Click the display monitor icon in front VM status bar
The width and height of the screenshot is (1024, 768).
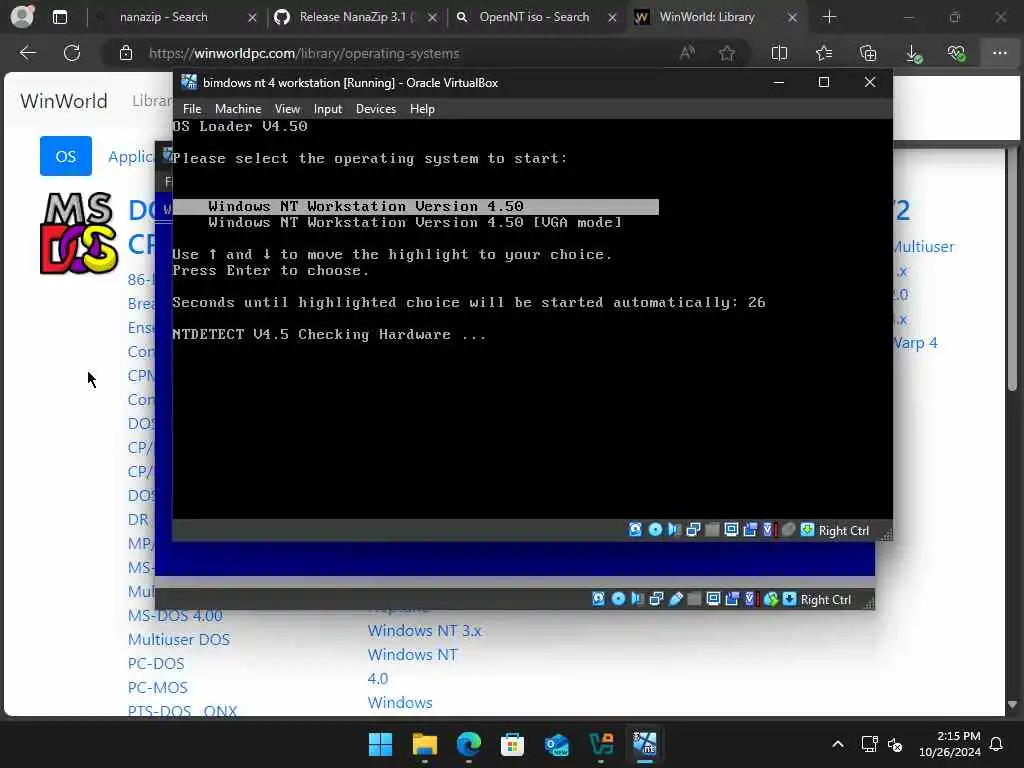(x=731, y=530)
